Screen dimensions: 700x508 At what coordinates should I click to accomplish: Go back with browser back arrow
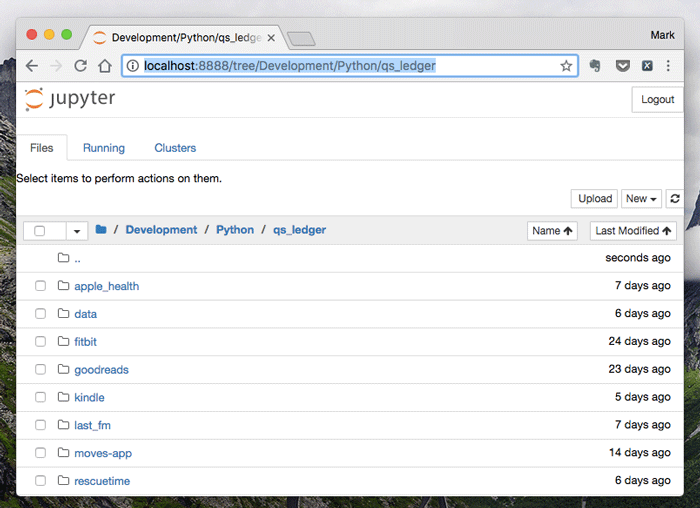tap(32, 66)
